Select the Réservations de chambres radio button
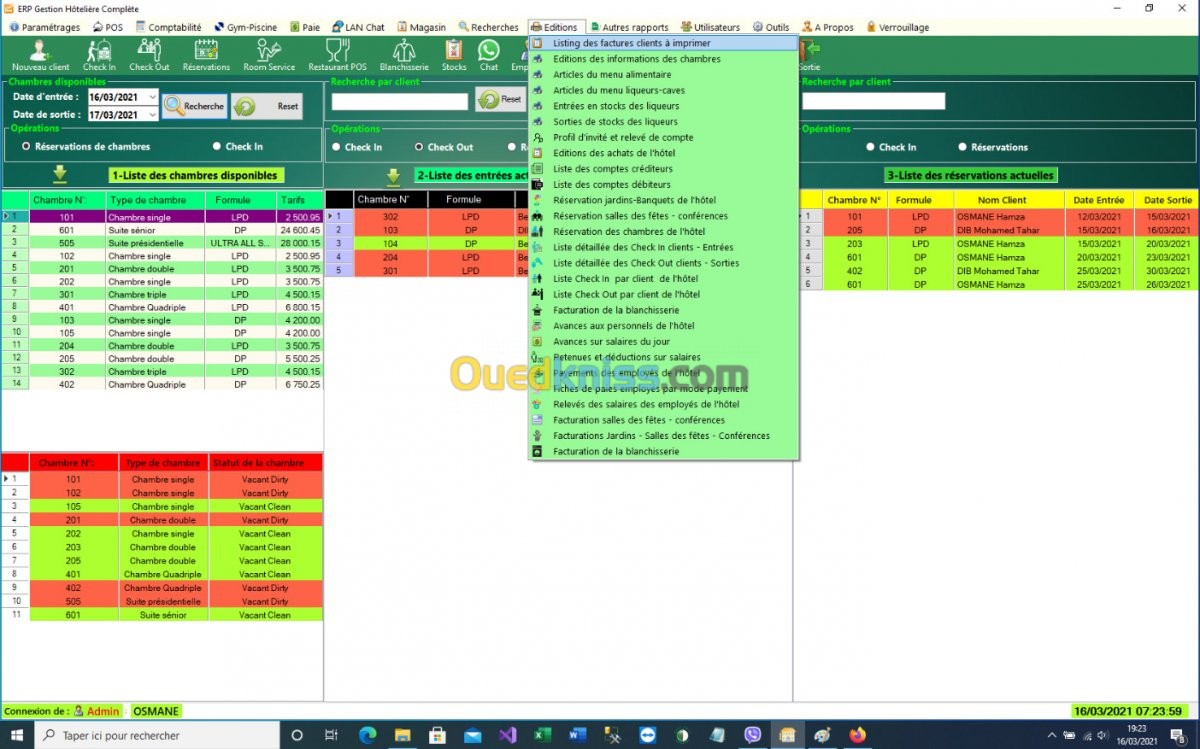1200x749 pixels. [26, 147]
